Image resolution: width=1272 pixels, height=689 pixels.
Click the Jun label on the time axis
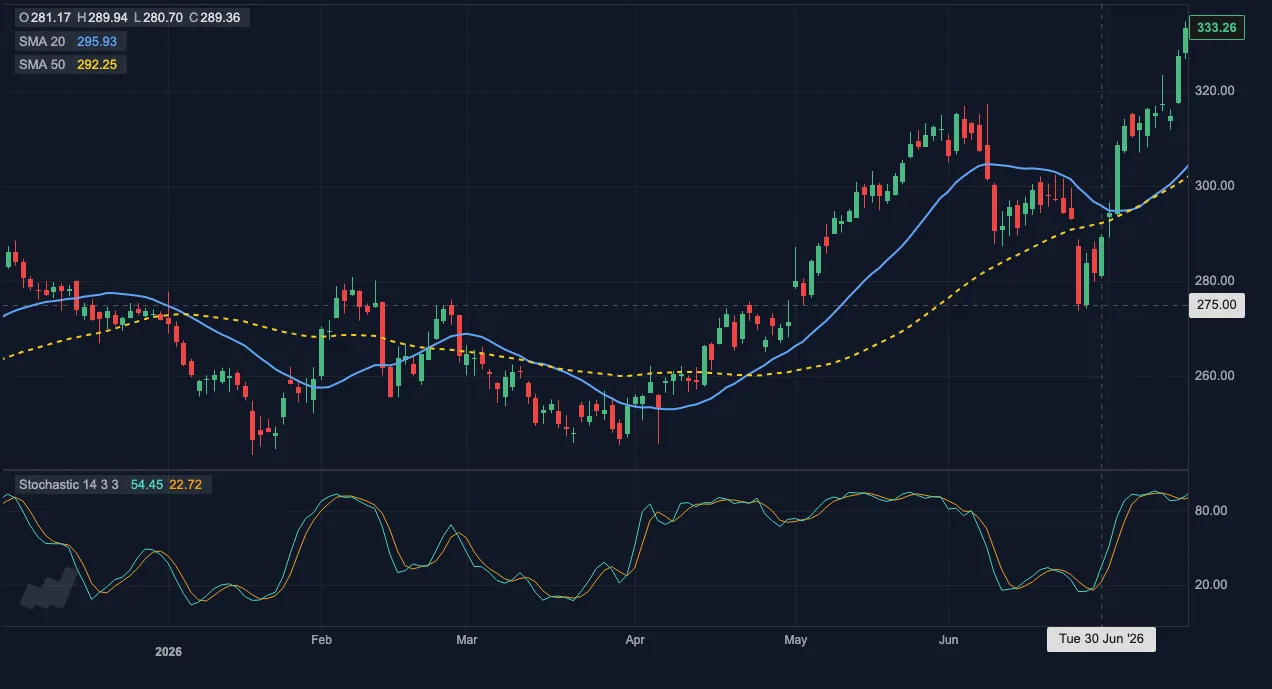[949, 638]
